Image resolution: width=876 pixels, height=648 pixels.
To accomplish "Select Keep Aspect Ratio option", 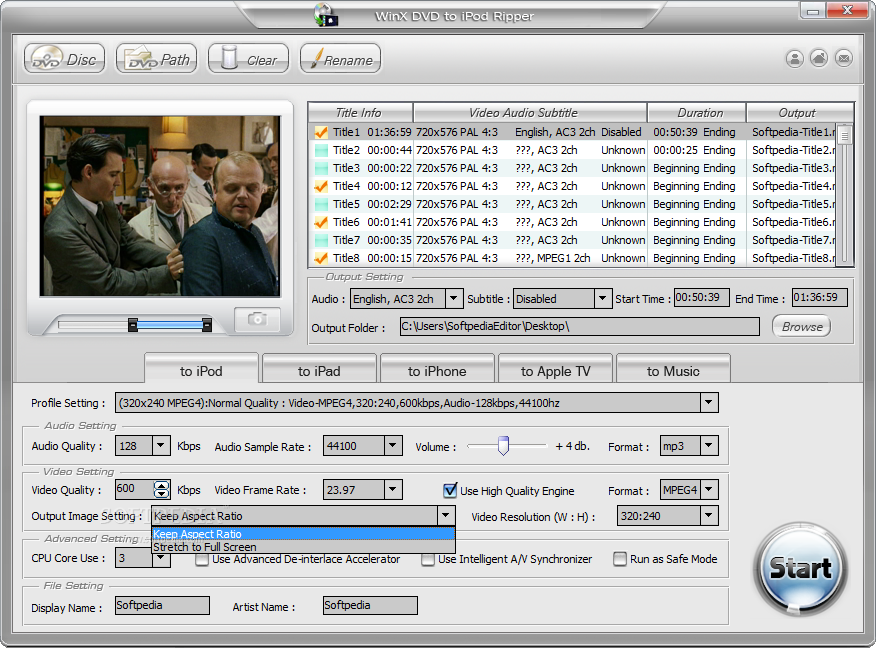I will pos(303,534).
